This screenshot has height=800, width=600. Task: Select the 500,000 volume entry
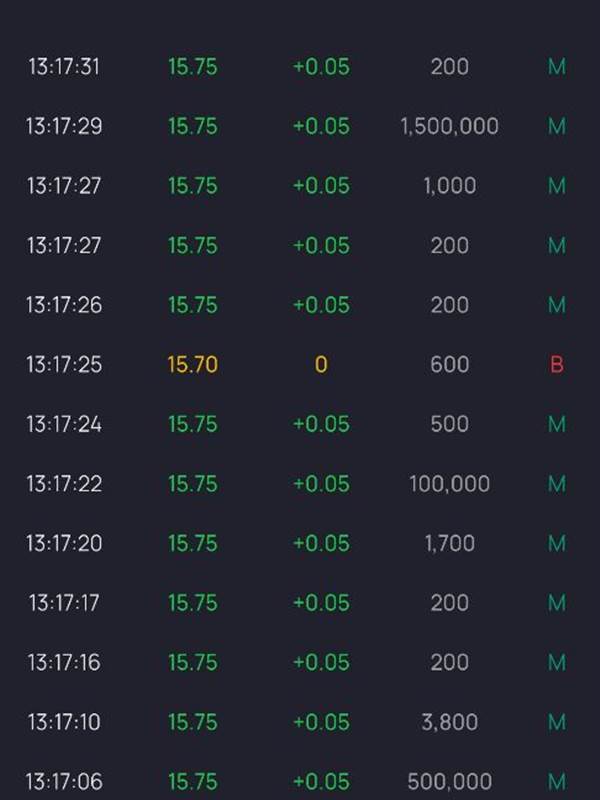[449, 781]
